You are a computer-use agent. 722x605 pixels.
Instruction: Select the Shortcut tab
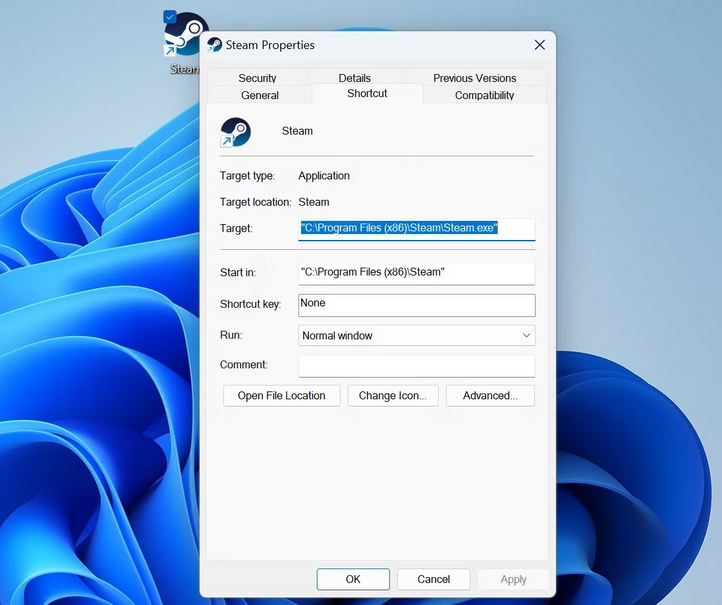pyautogui.click(x=367, y=93)
